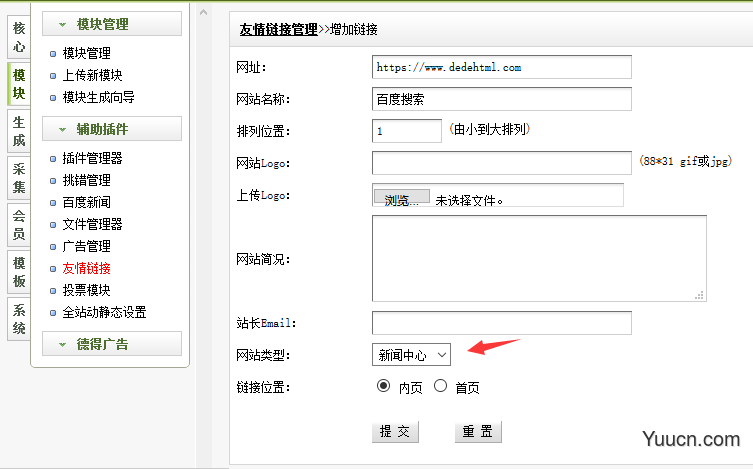753x469 pixels.
Task: Open the 会员 side tab
Action: pos(18,225)
